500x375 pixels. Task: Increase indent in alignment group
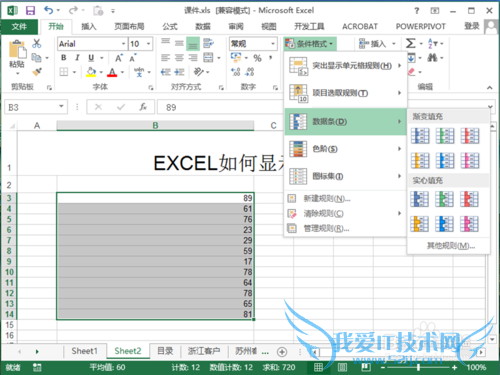pyautogui.click(x=179, y=72)
